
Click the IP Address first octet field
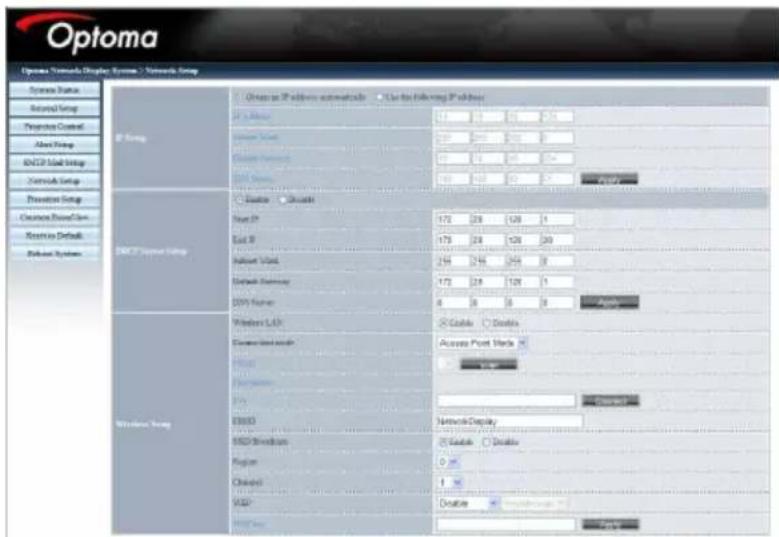pos(453,117)
